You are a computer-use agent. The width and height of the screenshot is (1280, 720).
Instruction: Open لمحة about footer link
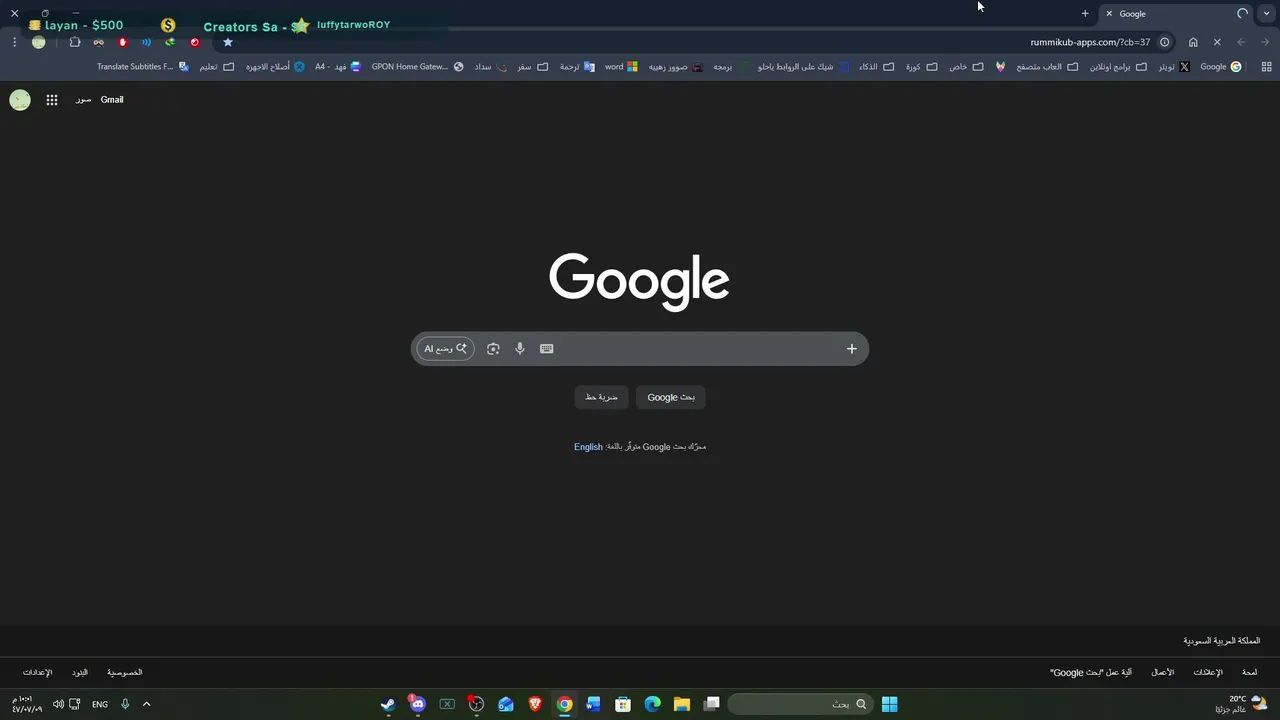coord(1250,673)
